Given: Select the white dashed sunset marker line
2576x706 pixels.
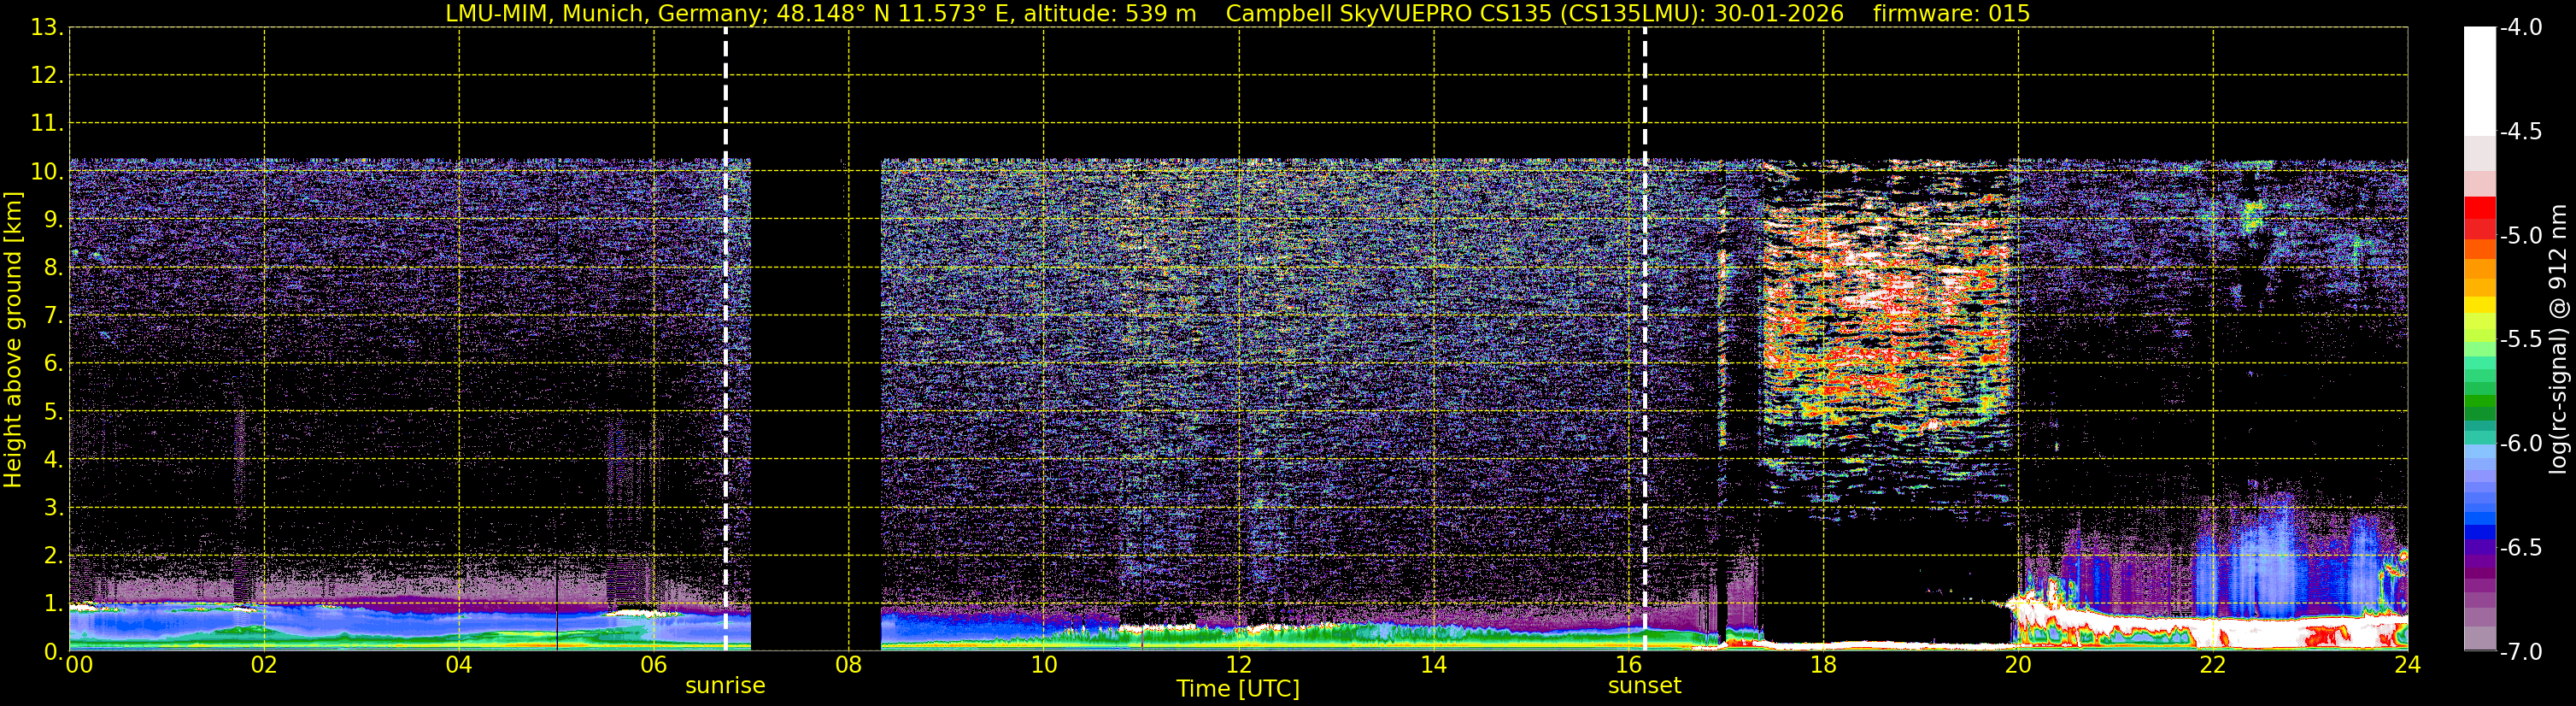Looking at the screenshot, I should pyautogui.click(x=1644, y=339).
